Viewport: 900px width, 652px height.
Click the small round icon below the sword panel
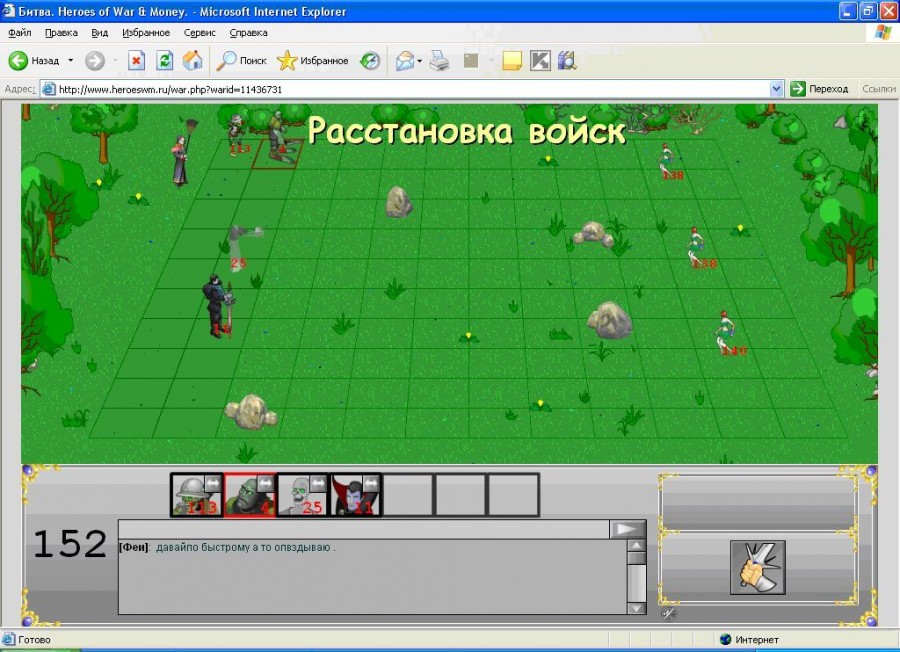click(669, 614)
